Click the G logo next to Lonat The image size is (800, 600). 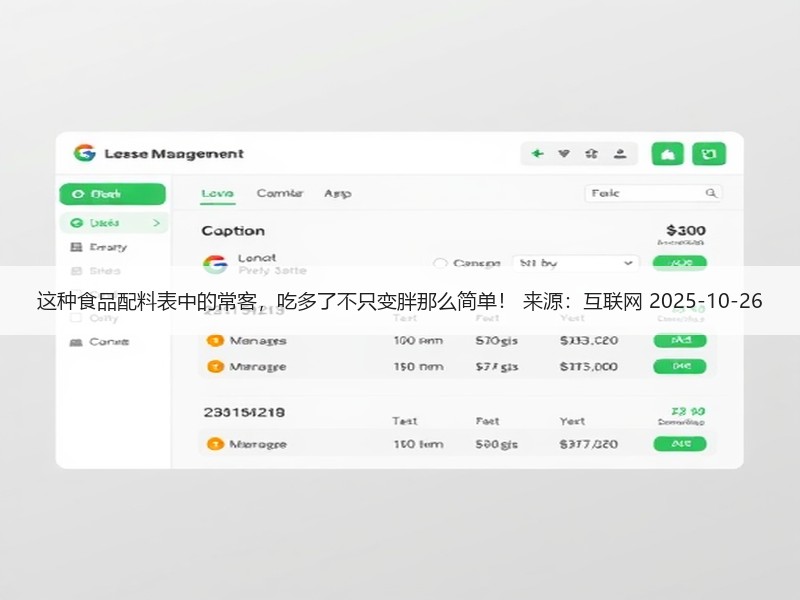215,264
